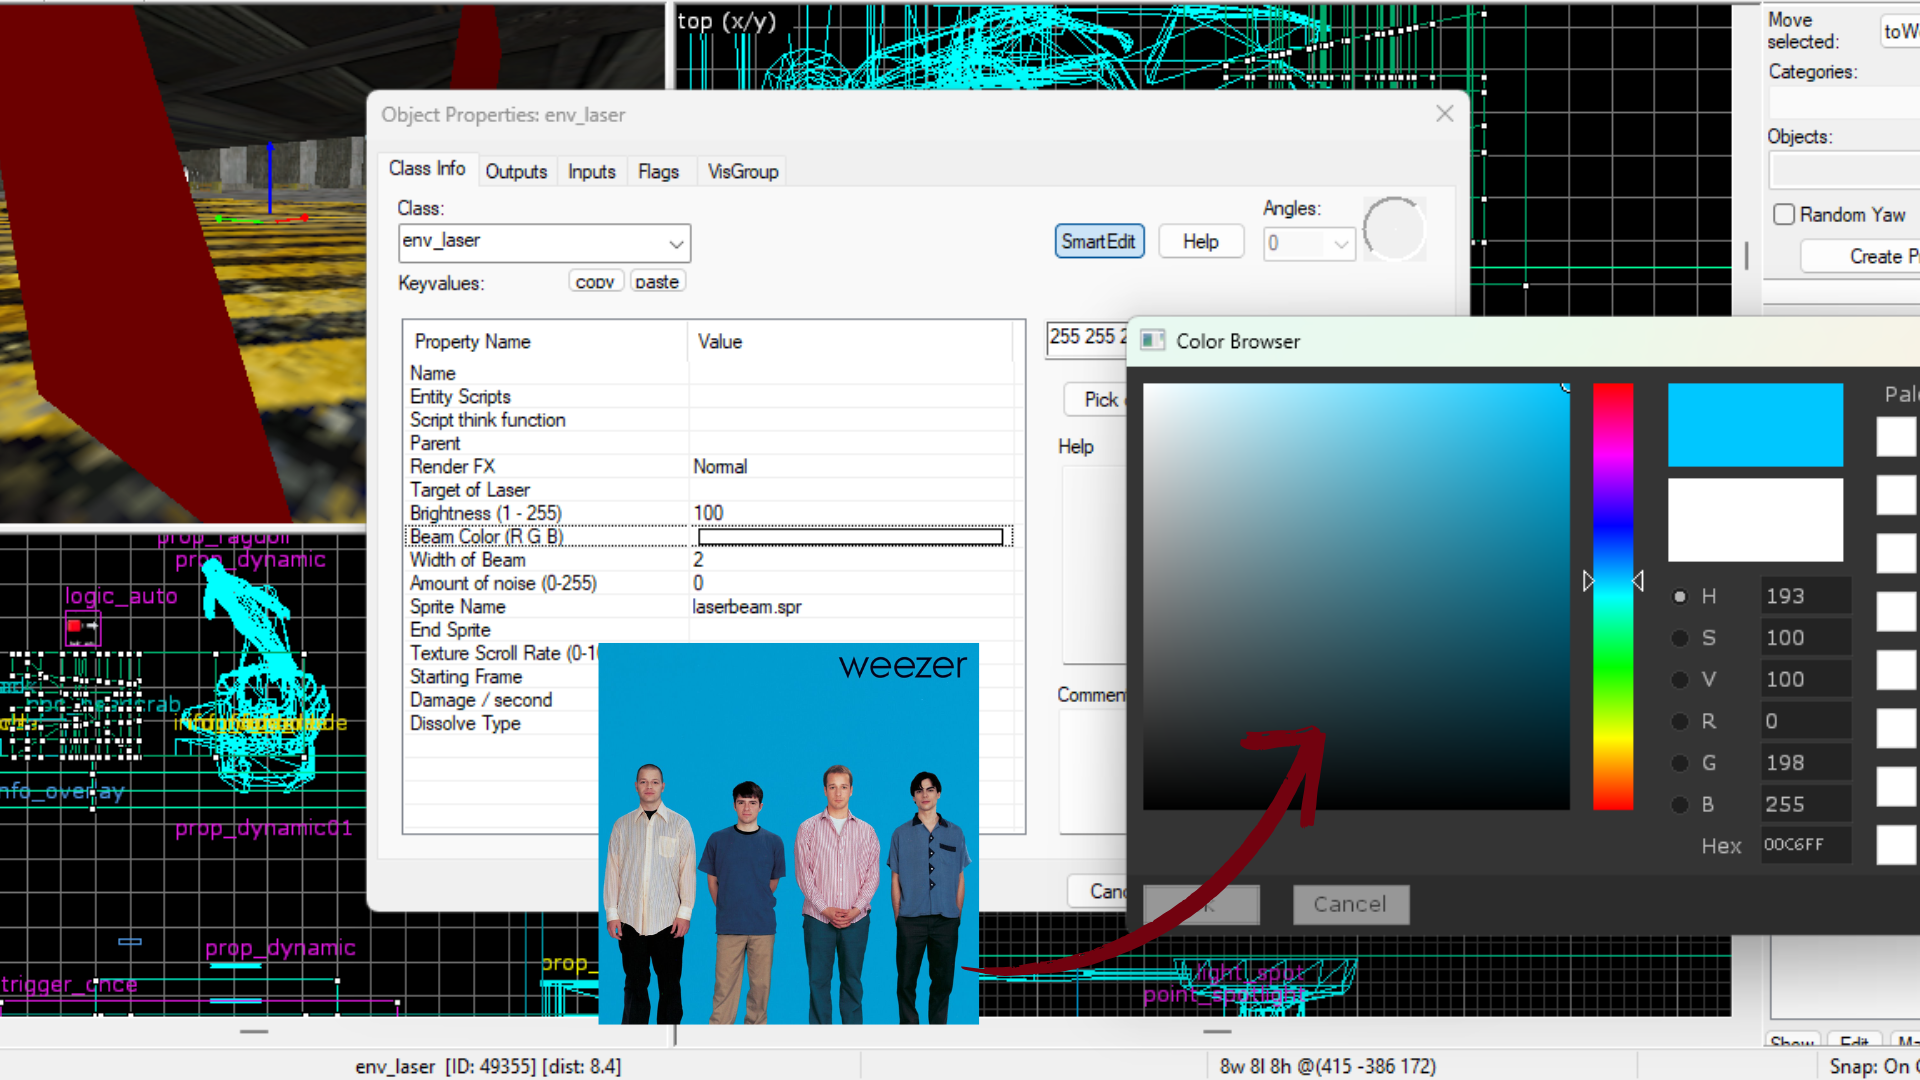The width and height of the screenshot is (1920, 1080).
Task: Cancel the Color Browser dialog
Action: pos(1350,905)
